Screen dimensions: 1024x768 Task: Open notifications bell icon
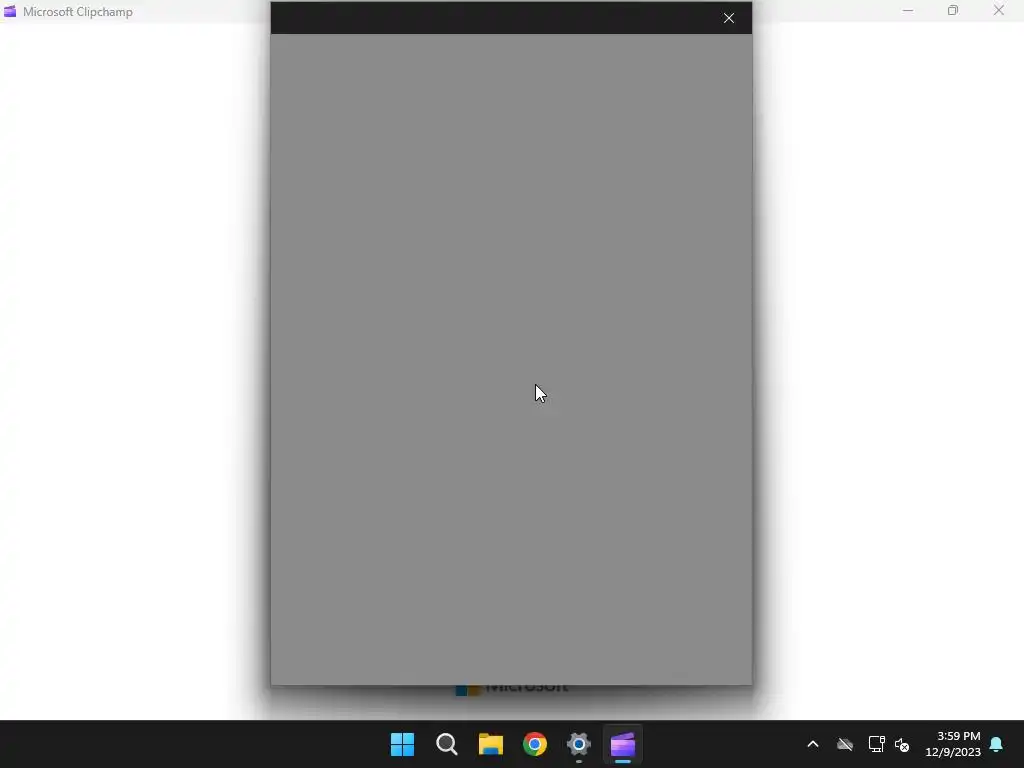tap(997, 744)
